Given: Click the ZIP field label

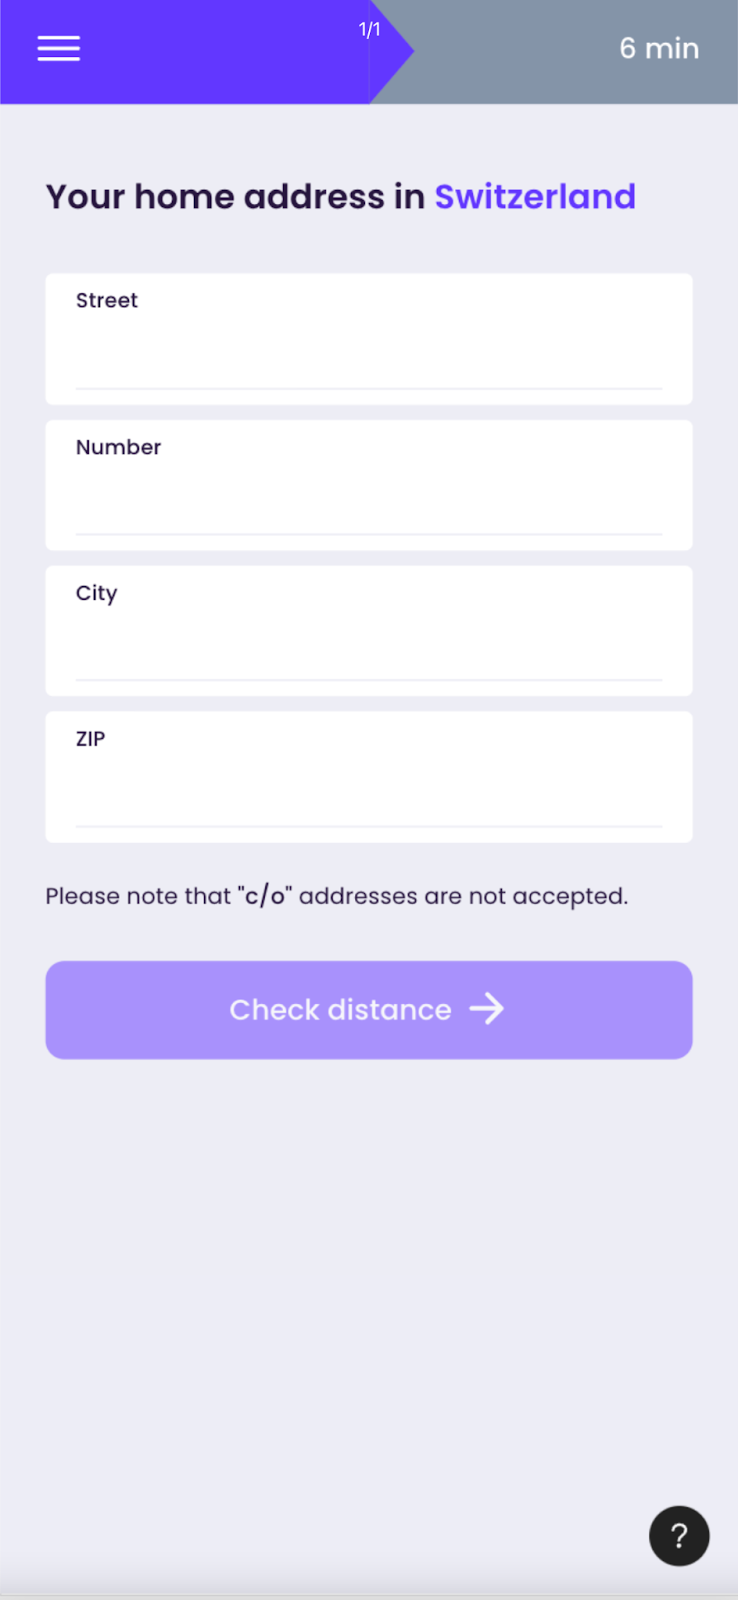Looking at the screenshot, I should pos(90,739).
